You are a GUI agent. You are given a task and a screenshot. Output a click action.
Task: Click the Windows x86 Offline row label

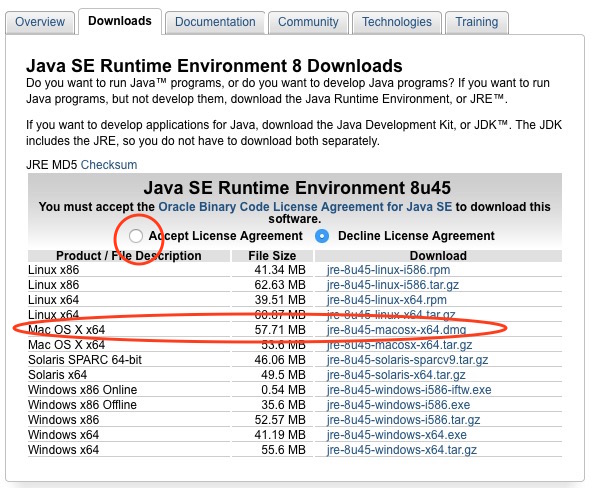(x=82, y=405)
